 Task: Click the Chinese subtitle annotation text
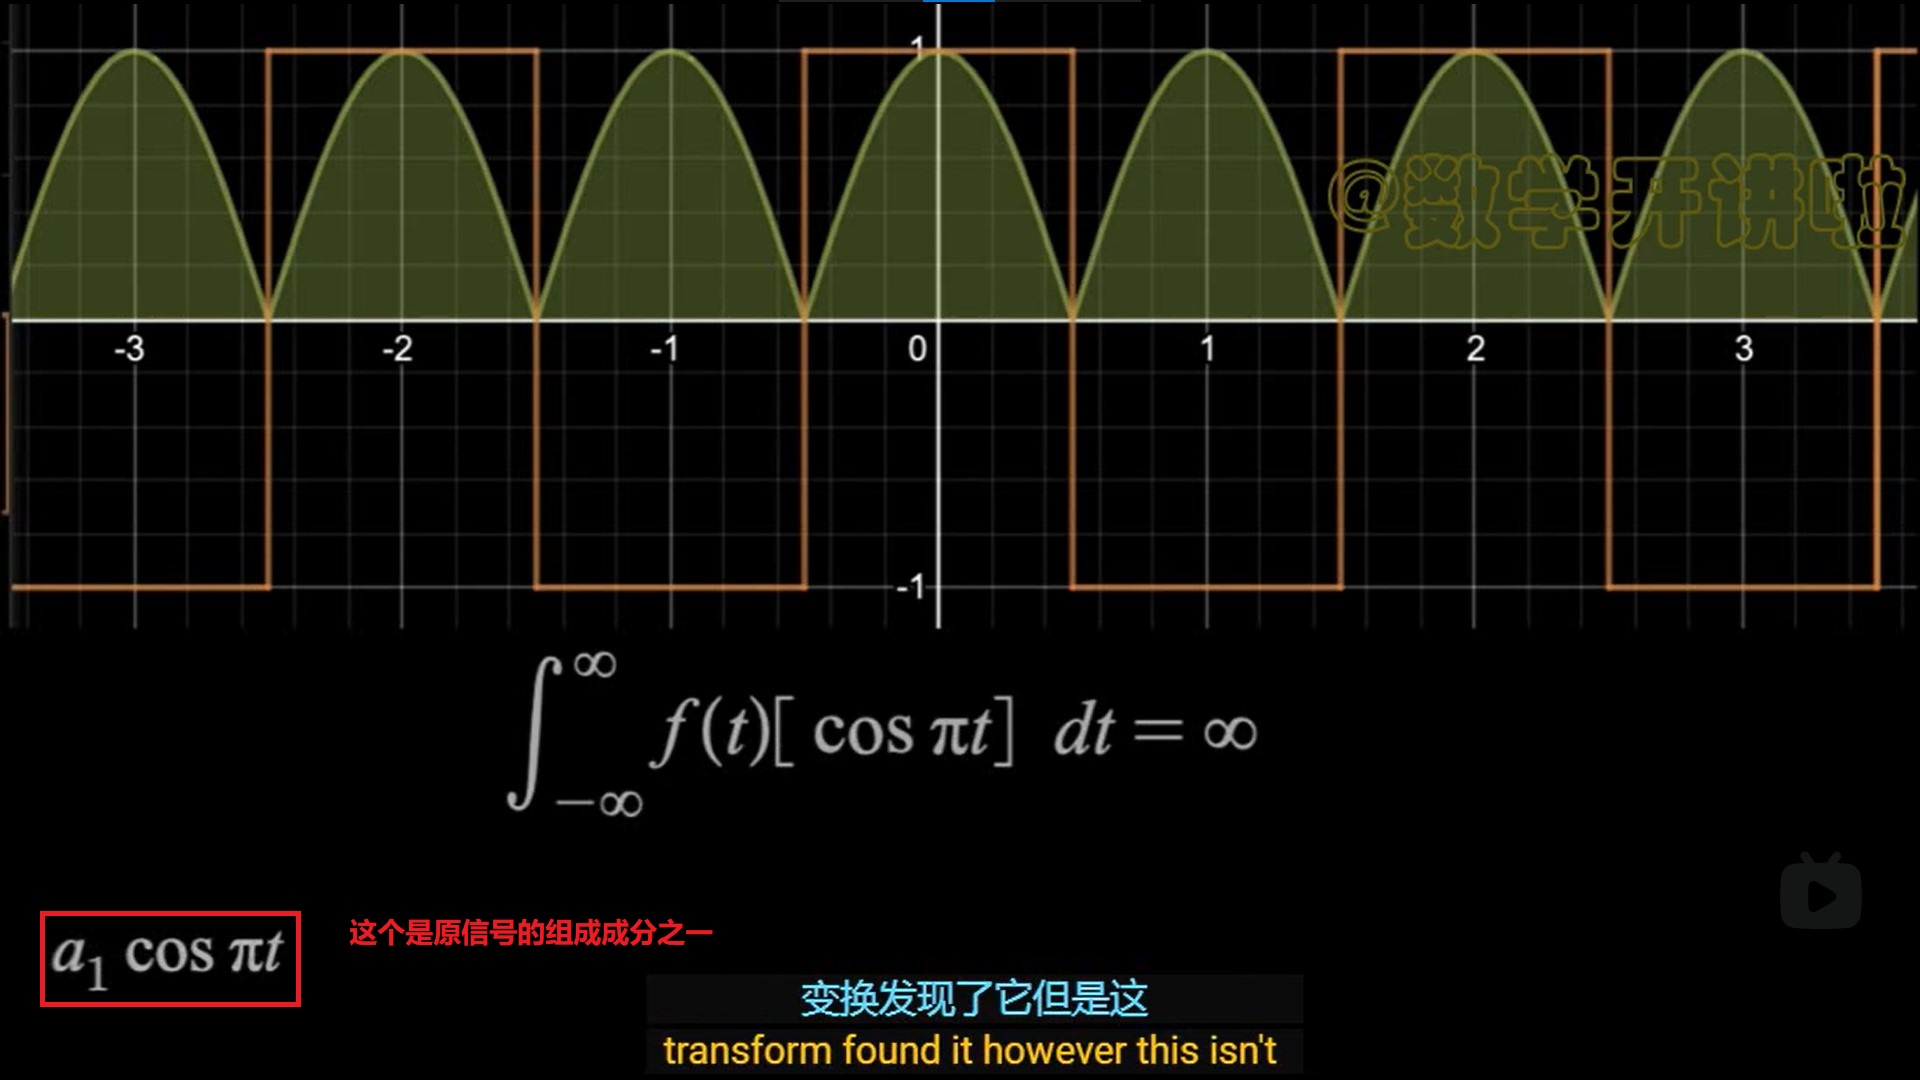(x=527, y=934)
